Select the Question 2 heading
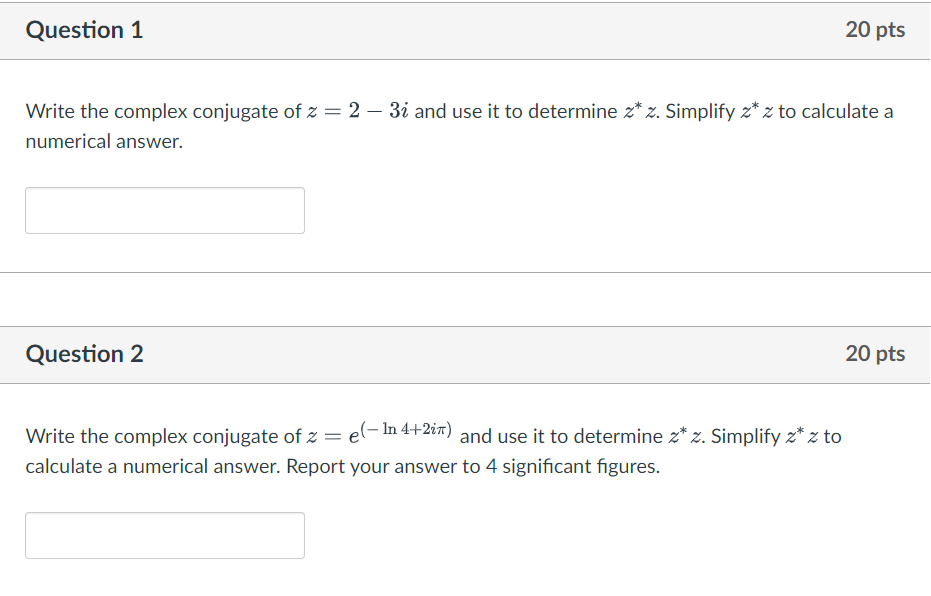The height and width of the screenshot is (596, 931). (84, 353)
